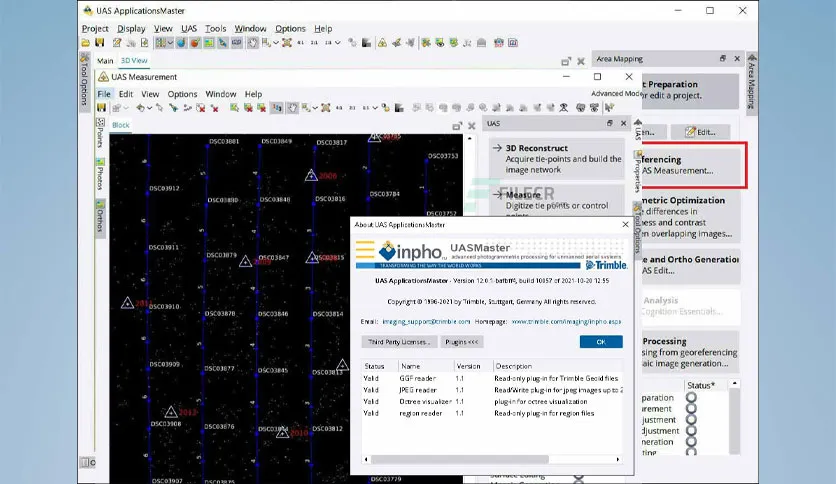Click yellow triangle control point icon in main toolbar
Viewport: 836px width, 484px height.
tap(382, 43)
